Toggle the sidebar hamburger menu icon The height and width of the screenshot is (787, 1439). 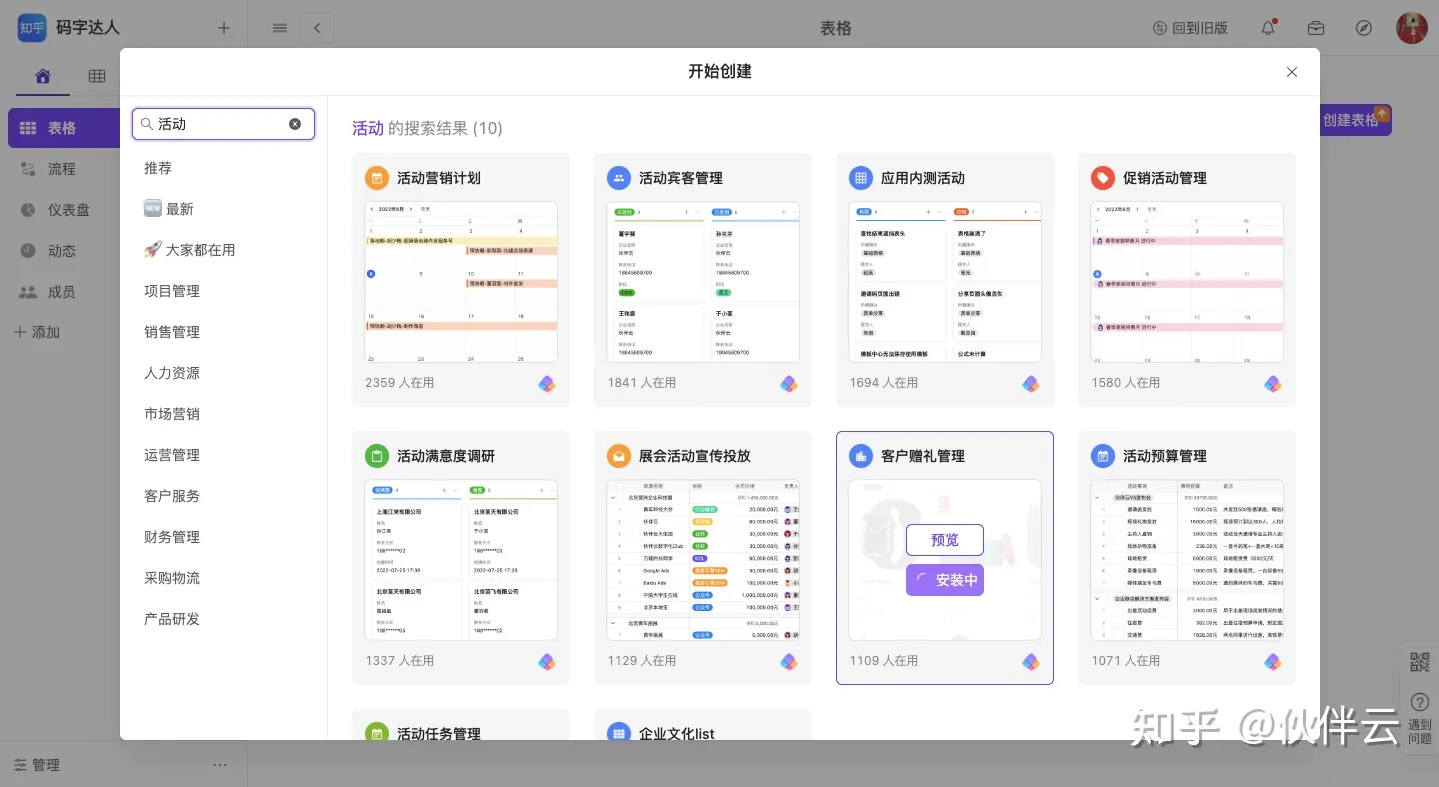[280, 28]
